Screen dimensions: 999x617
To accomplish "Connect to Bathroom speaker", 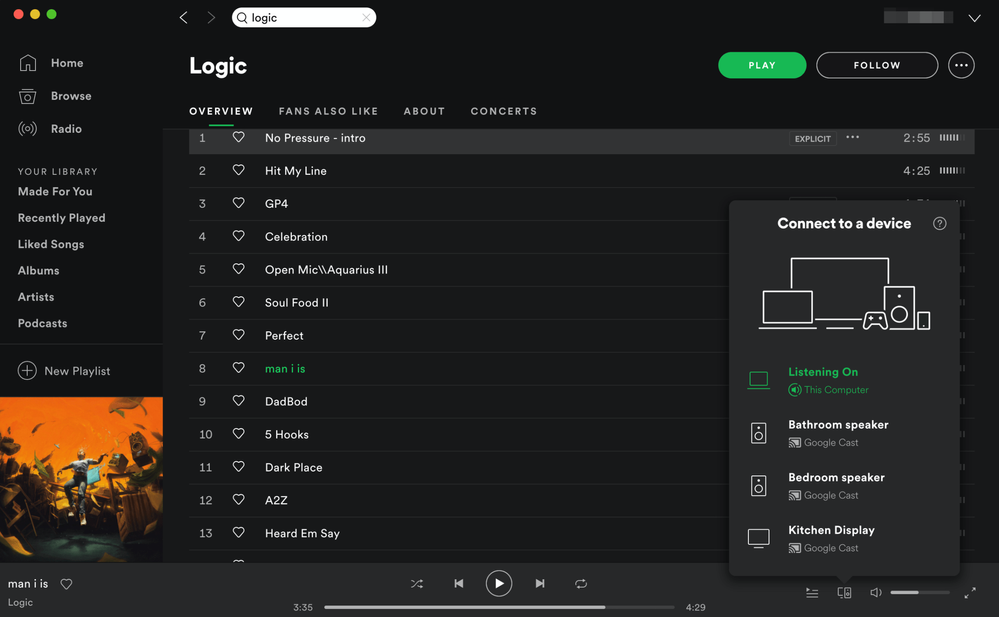I will click(844, 433).
